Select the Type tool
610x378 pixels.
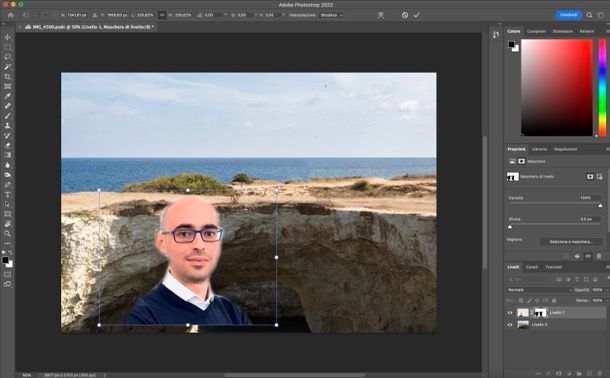(x=7, y=194)
